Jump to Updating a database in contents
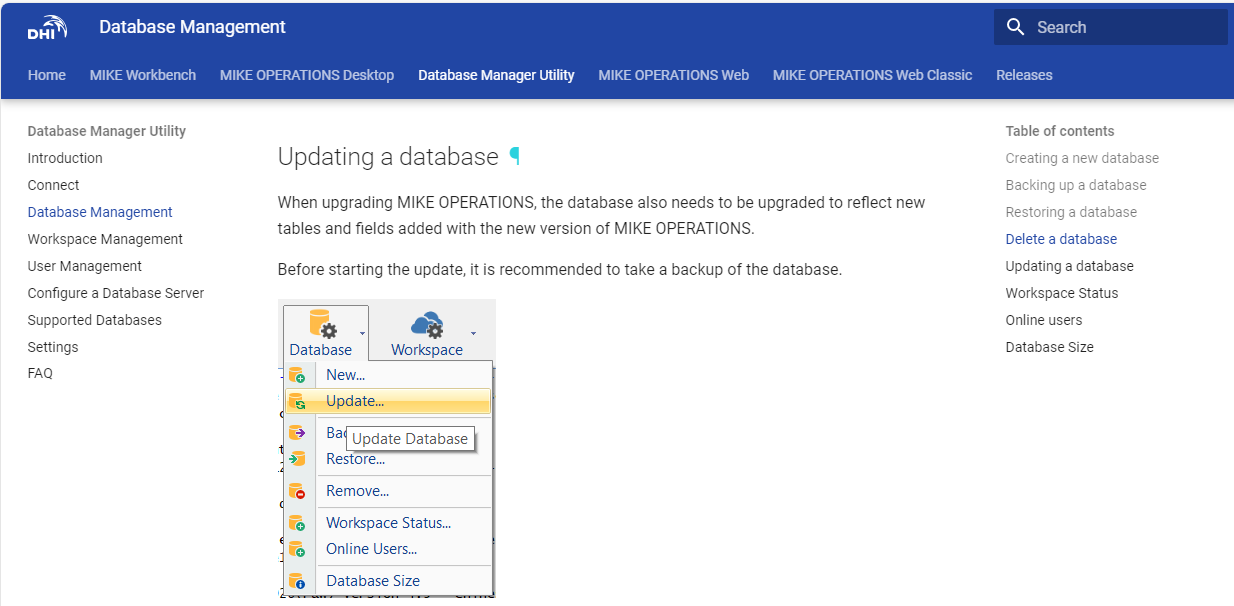This screenshot has height=606, width=1234. point(1070,266)
